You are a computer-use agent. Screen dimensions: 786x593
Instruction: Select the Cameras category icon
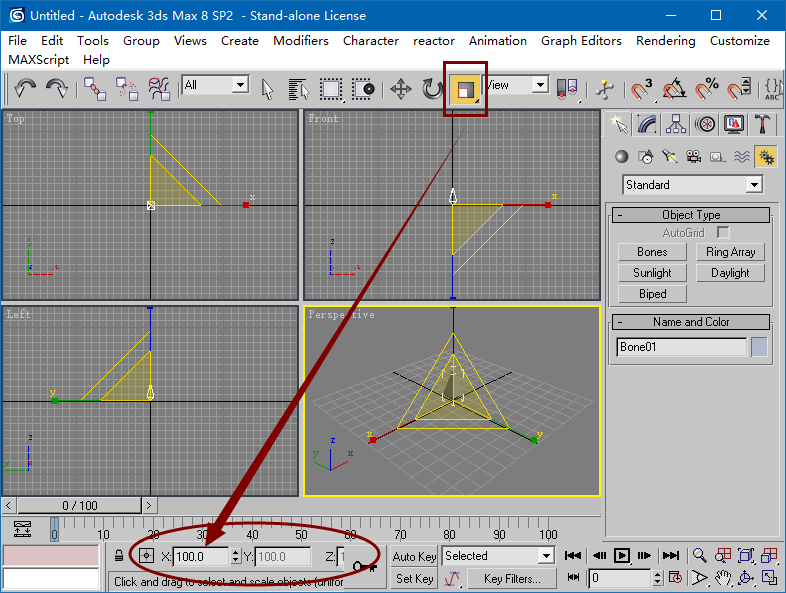tap(693, 157)
